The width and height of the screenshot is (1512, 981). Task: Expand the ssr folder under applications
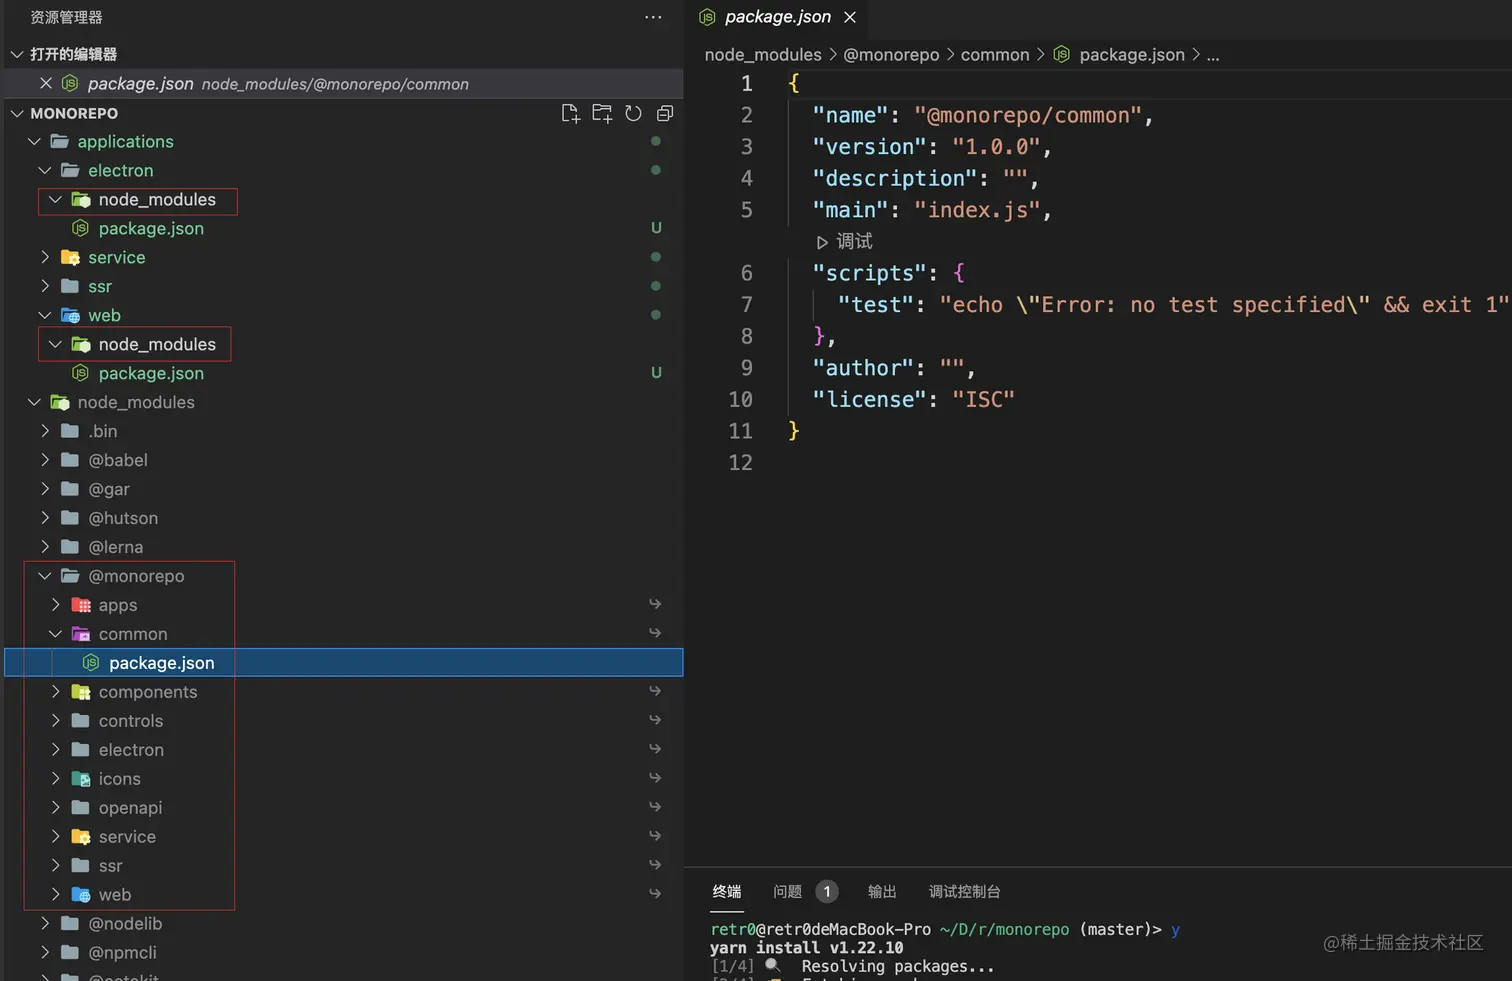[45, 286]
